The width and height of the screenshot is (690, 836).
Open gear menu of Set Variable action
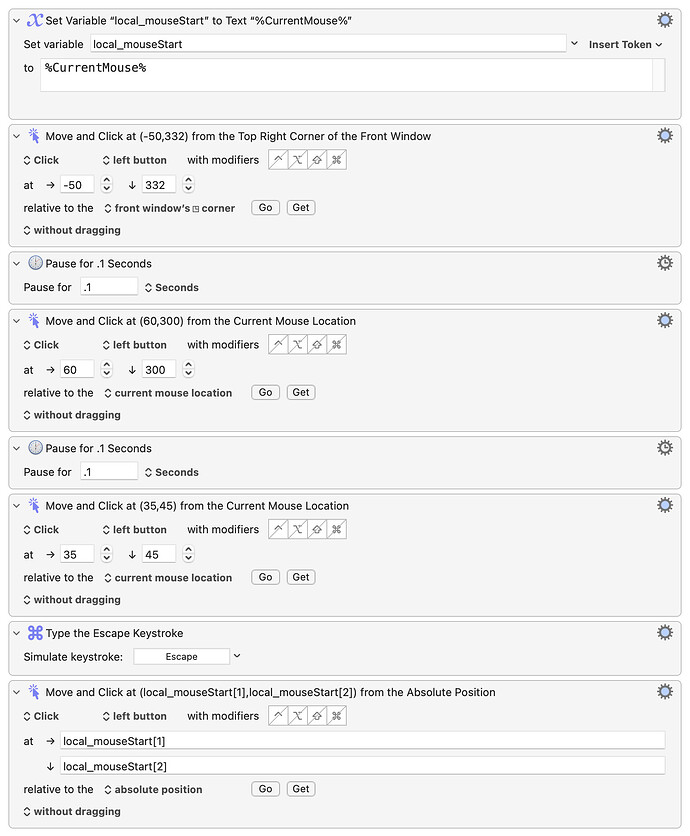pyautogui.click(x=664, y=20)
